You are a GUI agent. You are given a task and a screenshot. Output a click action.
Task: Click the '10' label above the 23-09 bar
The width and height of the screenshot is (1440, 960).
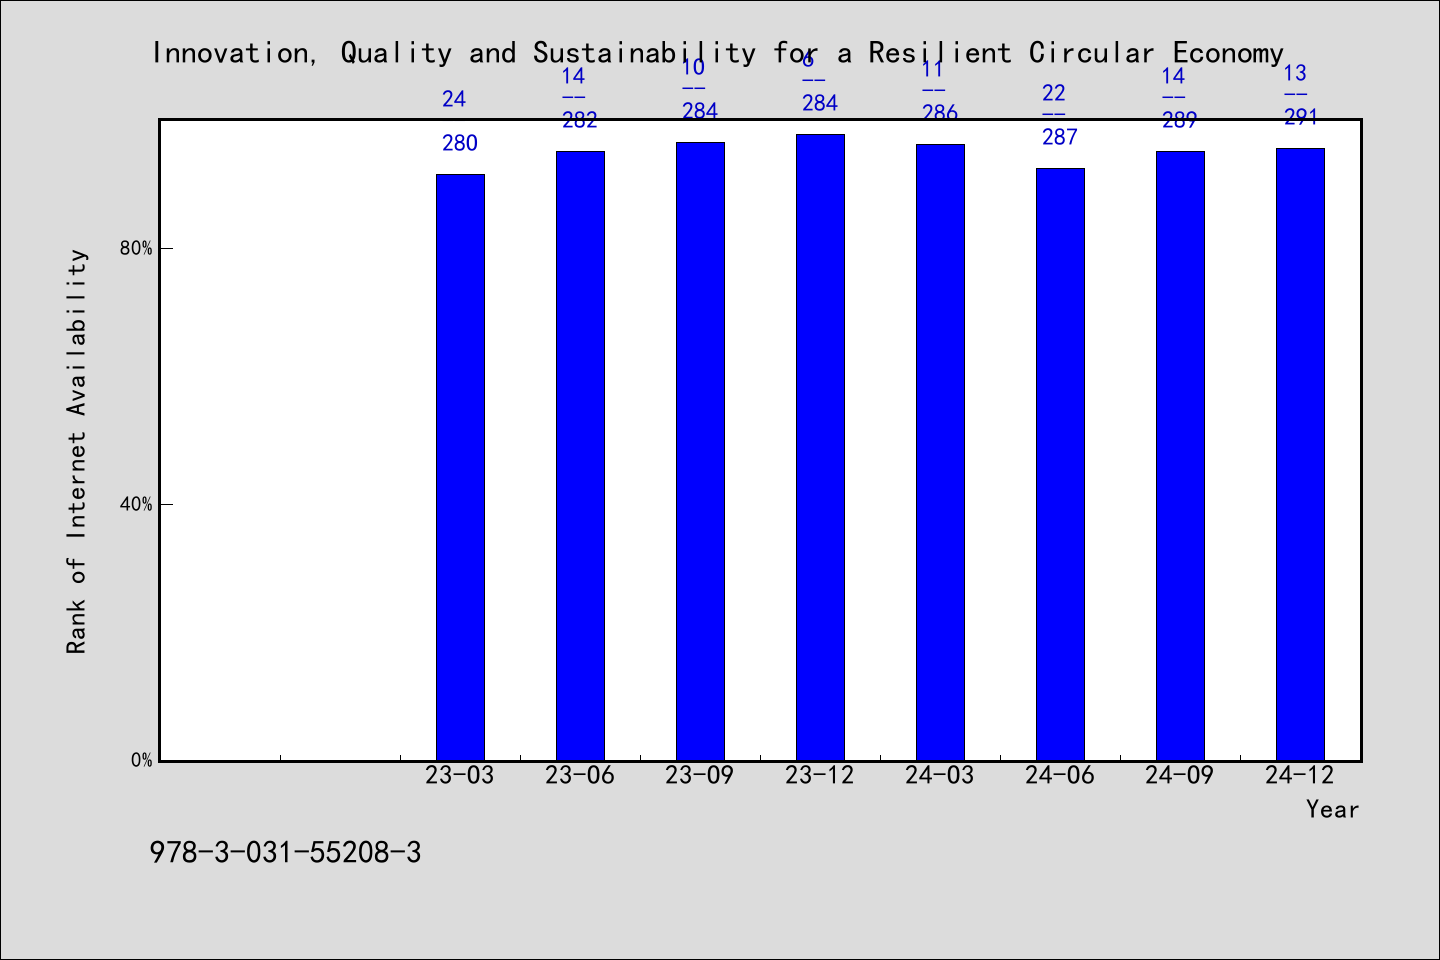[694, 67]
